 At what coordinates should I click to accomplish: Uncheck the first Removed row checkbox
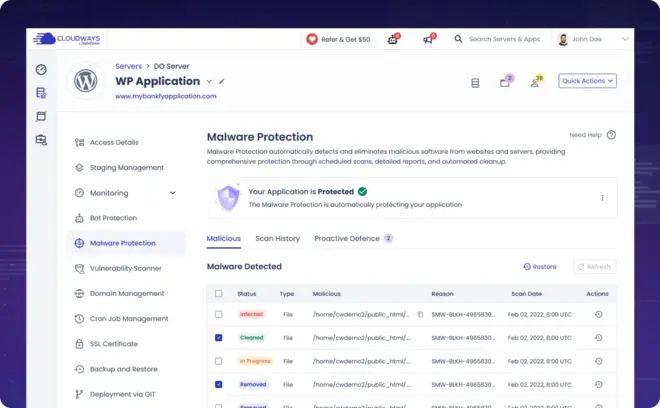tap(218, 384)
